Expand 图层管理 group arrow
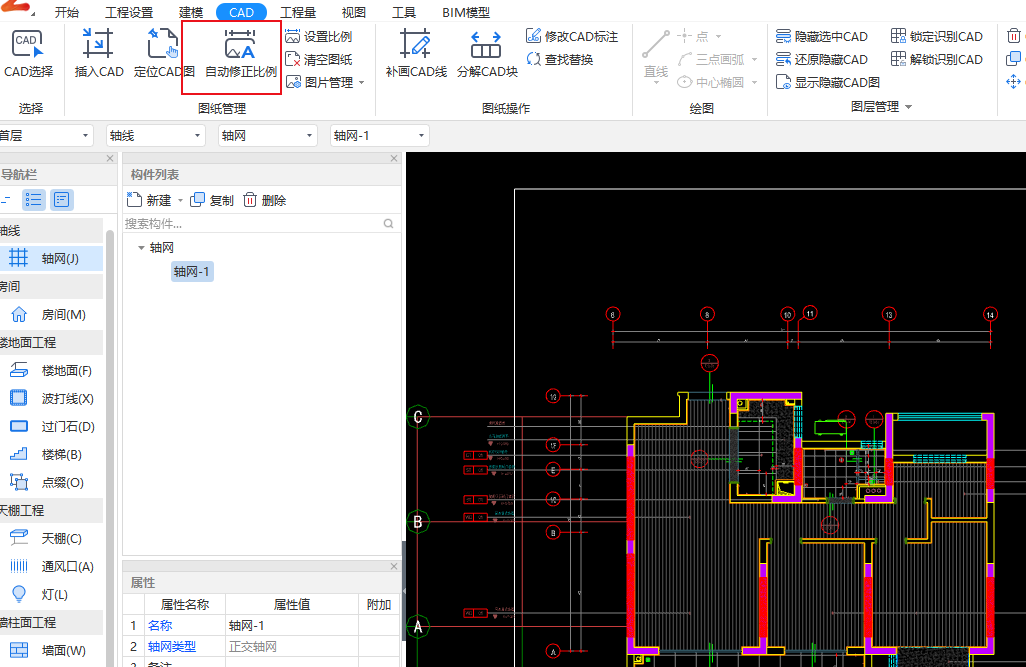The width and height of the screenshot is (1026, 667). coord(908,107)
